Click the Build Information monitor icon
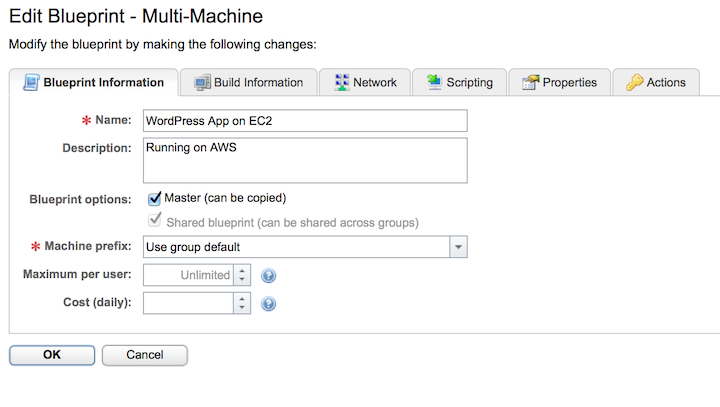 [x=203, y=83]
